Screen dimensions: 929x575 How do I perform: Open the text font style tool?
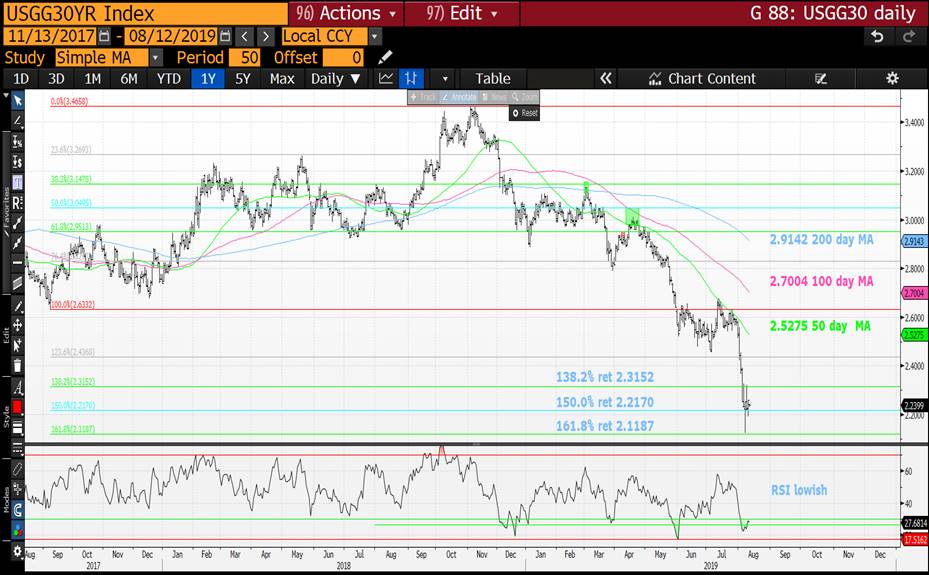[18, 388]
